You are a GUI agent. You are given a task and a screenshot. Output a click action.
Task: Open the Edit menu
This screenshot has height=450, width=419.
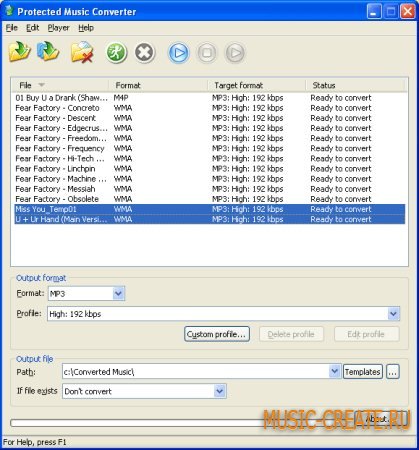tap(33, 28)
